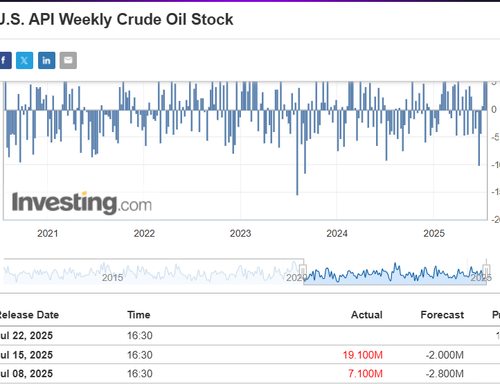Click the 2015 area in the overview navigator
Image resolution: width=500 pixels, height=384 pixels.
(112, 277)
